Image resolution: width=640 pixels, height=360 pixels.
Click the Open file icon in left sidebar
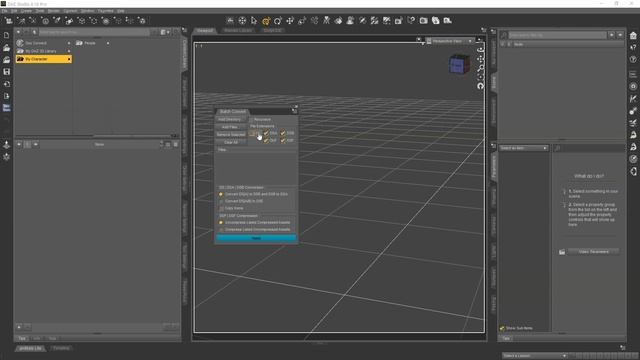point(7,48)
